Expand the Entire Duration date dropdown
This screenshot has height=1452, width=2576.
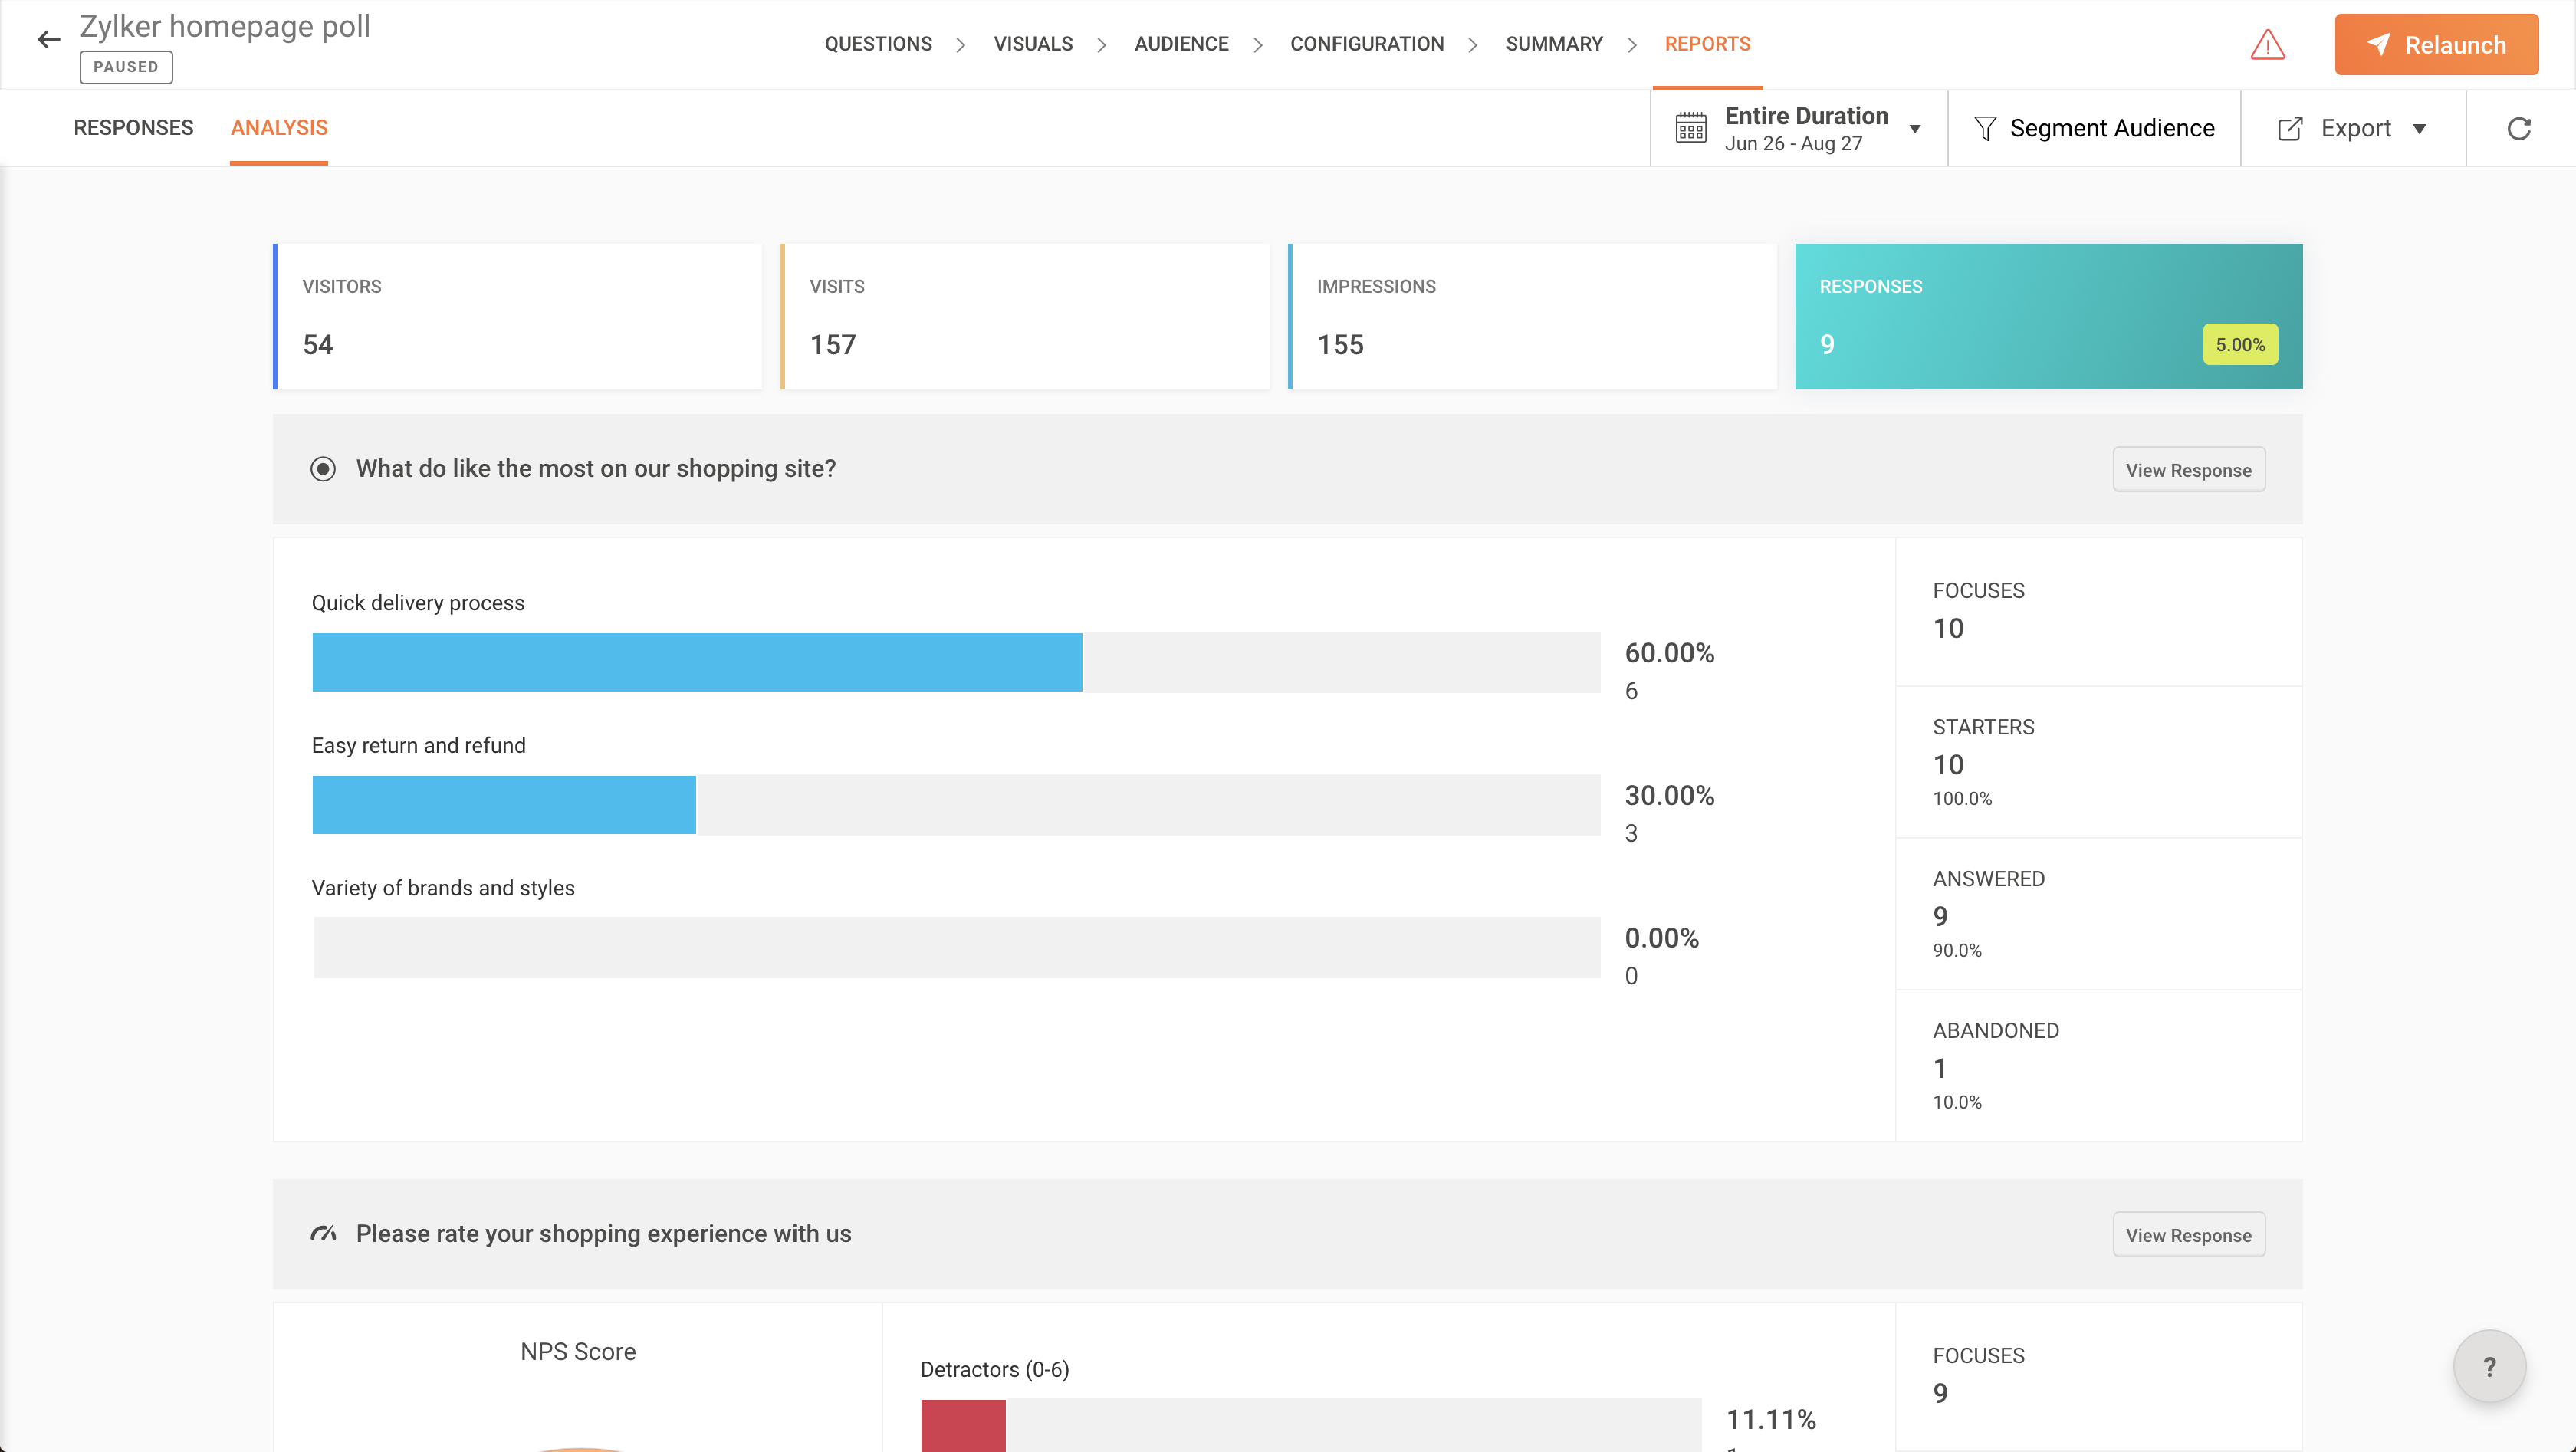pyautogui.click(x=1914, y=129)
